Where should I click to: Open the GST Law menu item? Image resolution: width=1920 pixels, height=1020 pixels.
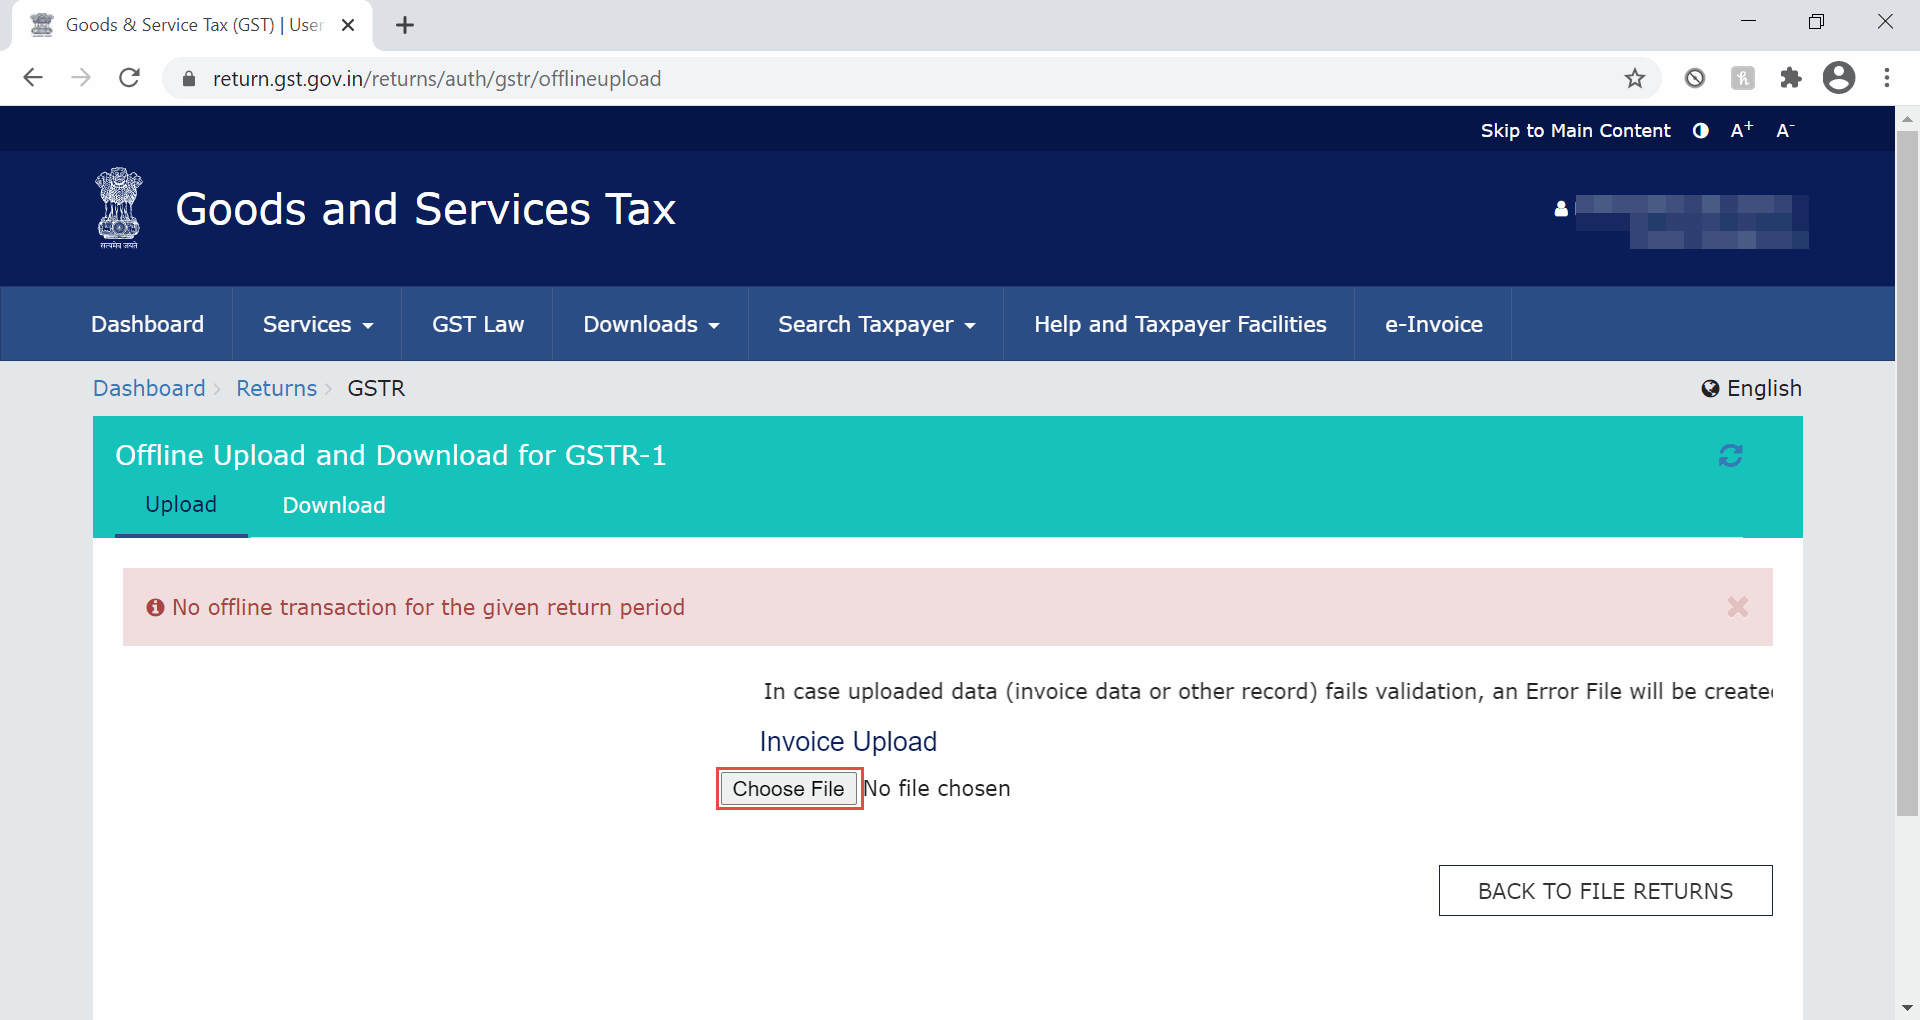tap(478, 324)
